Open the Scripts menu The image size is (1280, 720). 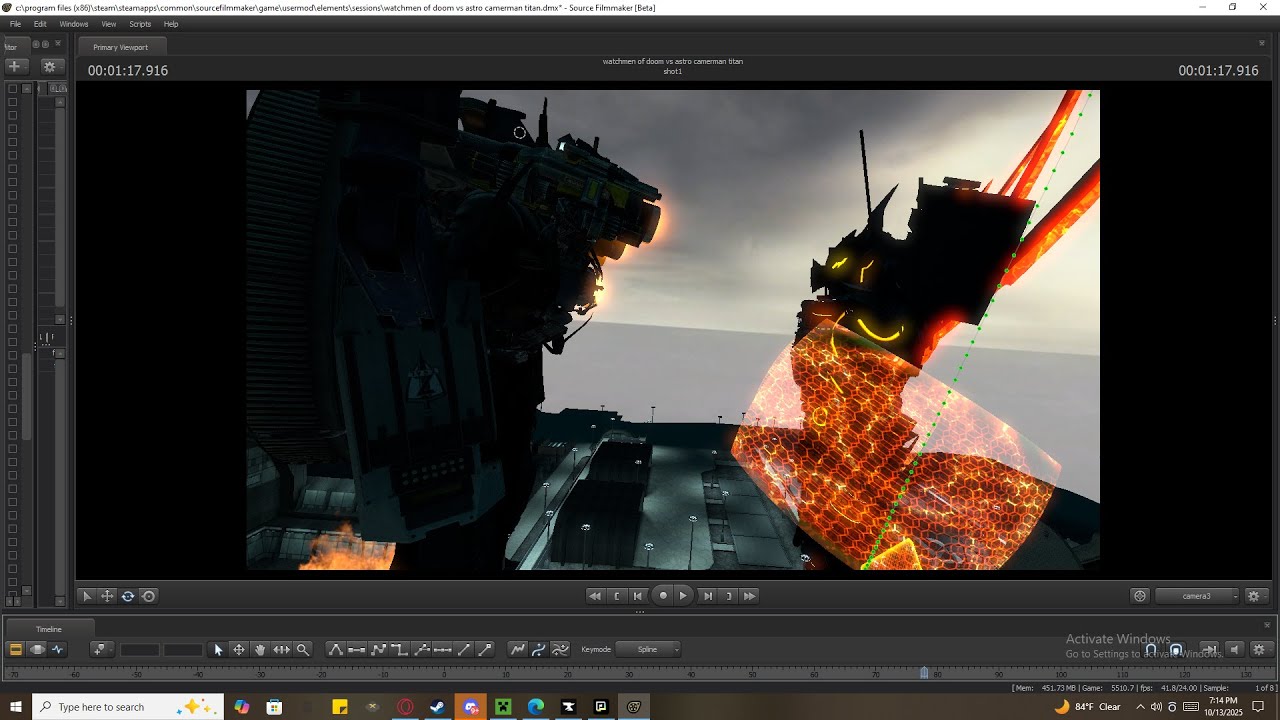[x=140, y=24]
